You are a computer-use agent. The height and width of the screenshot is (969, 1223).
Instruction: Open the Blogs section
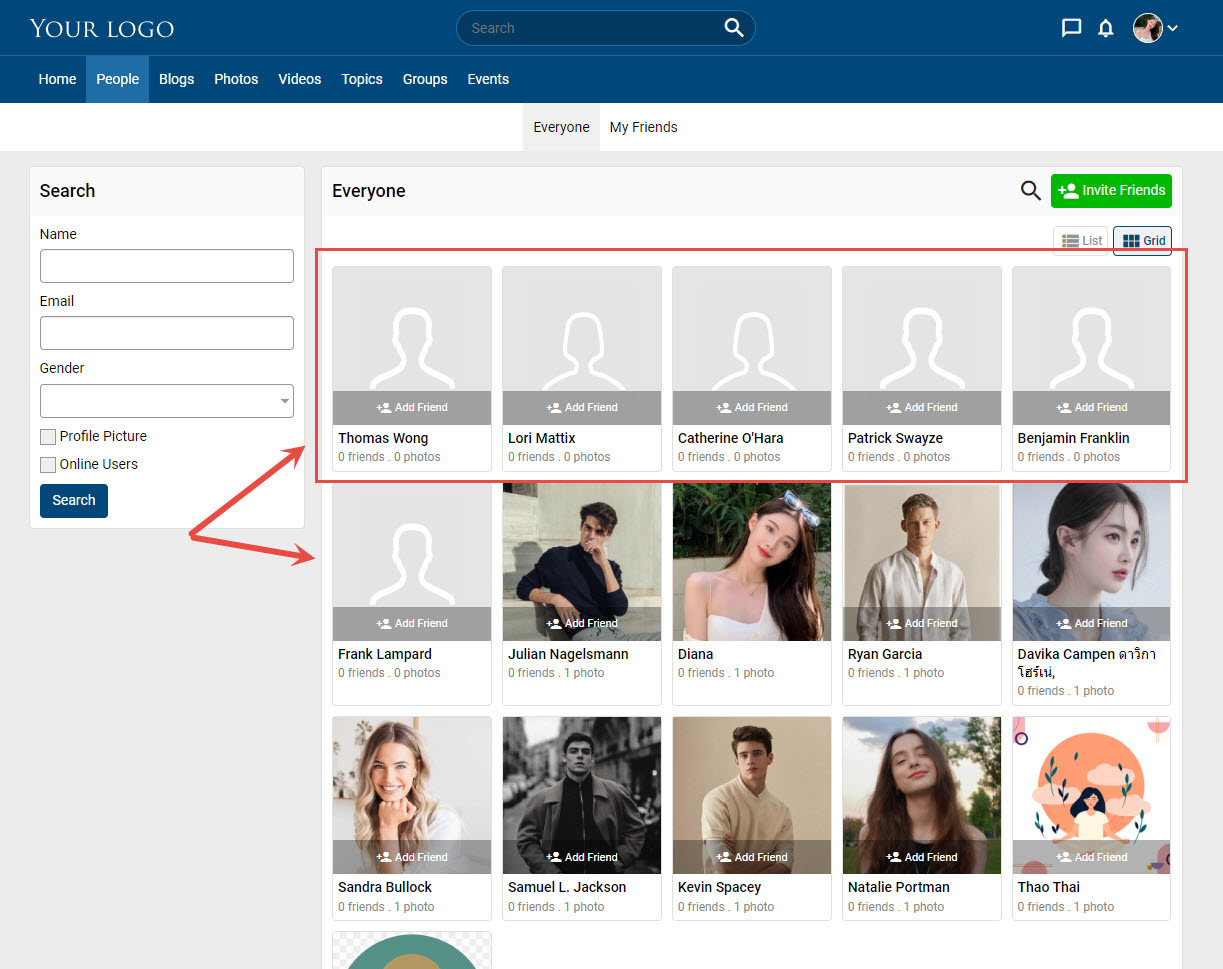pos(176,79)
